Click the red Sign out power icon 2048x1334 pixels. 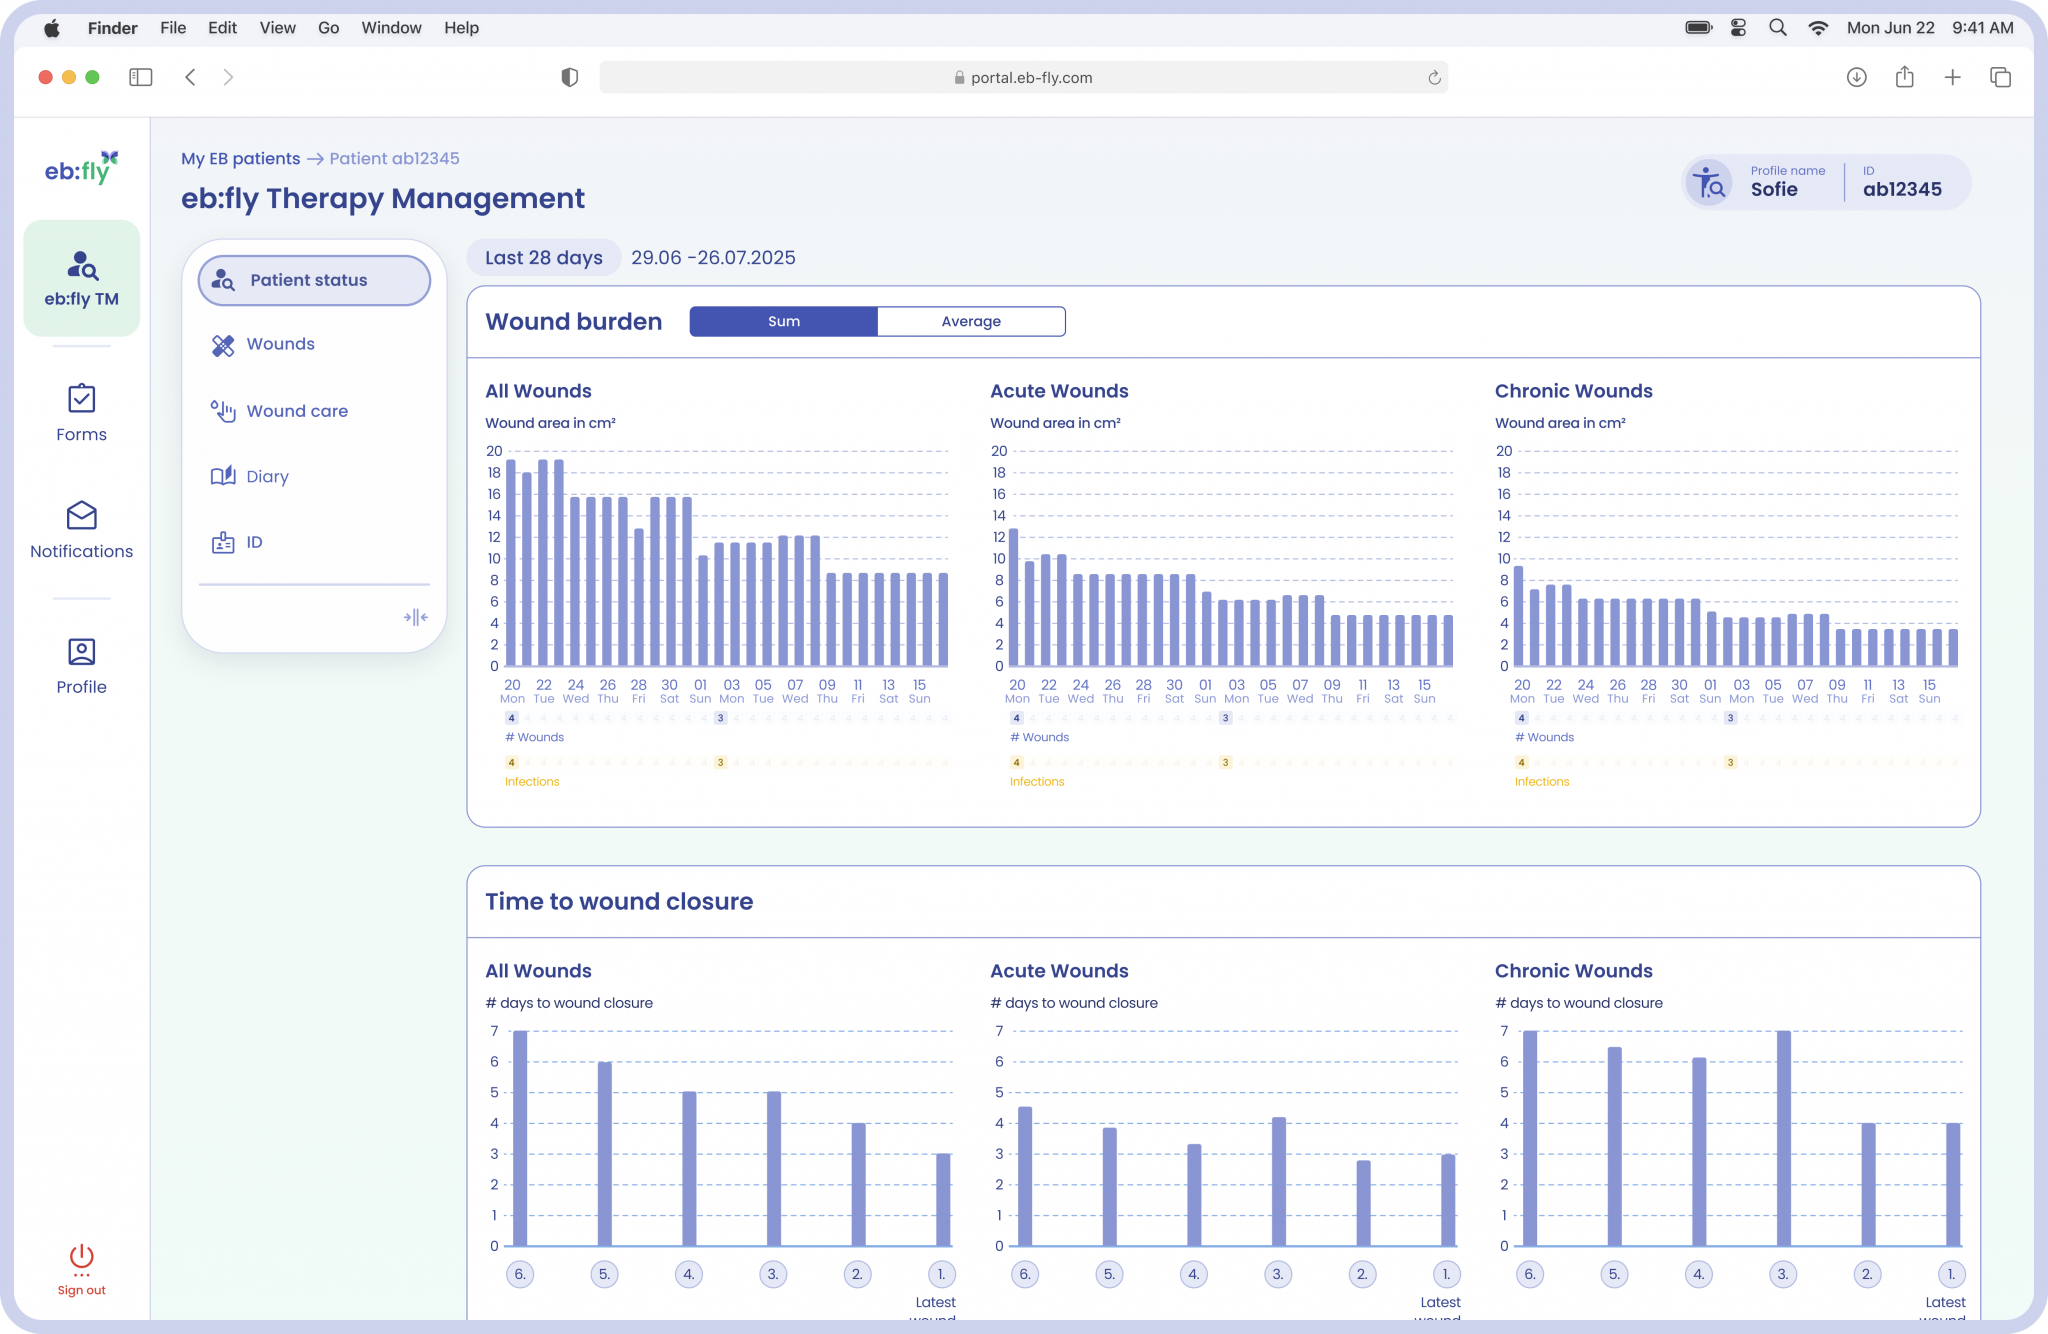[x=81, y=1258]
